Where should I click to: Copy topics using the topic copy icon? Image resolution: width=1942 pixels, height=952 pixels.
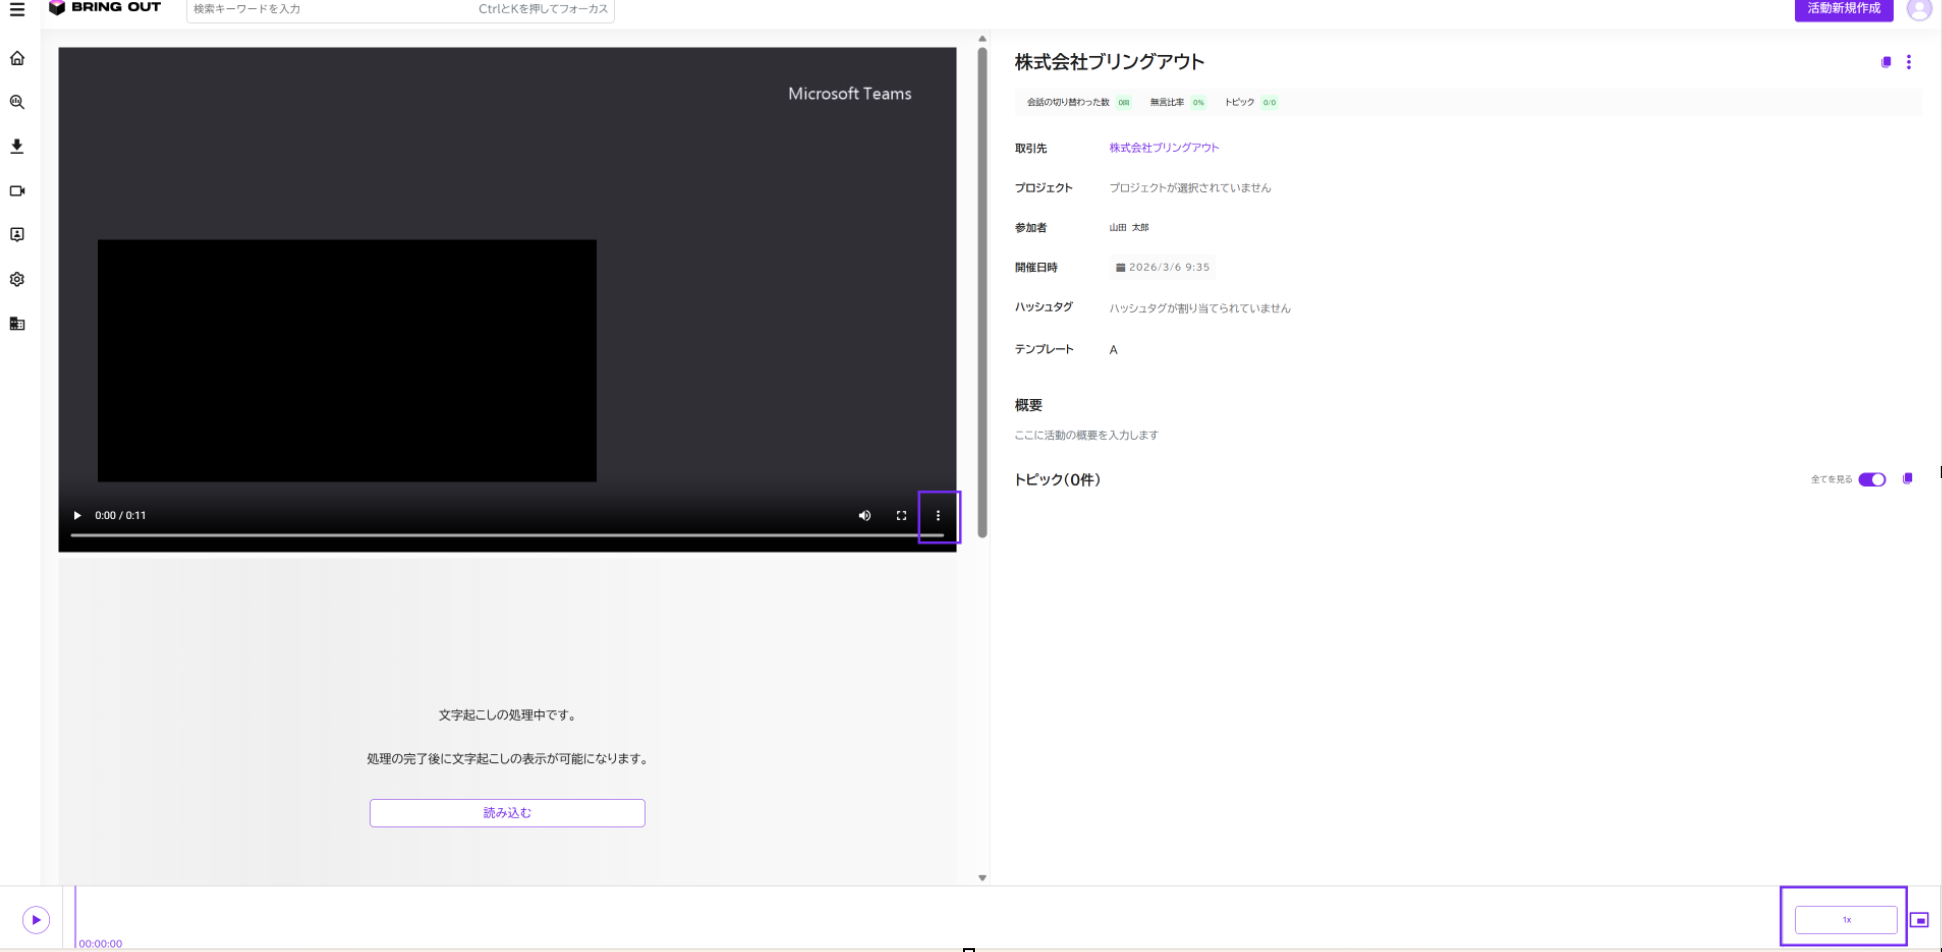pyautogui.click(x=1907, y=479)
